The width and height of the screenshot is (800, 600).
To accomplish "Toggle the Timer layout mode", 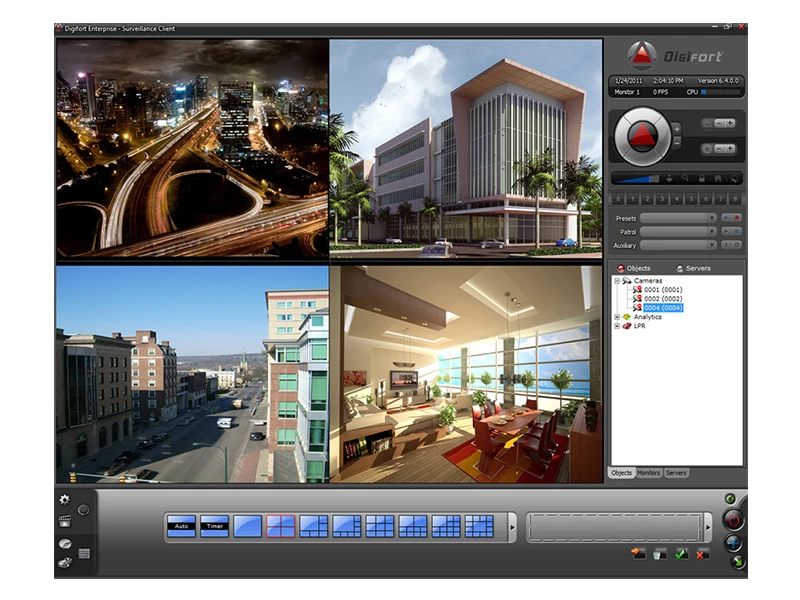I will point(214,525).
